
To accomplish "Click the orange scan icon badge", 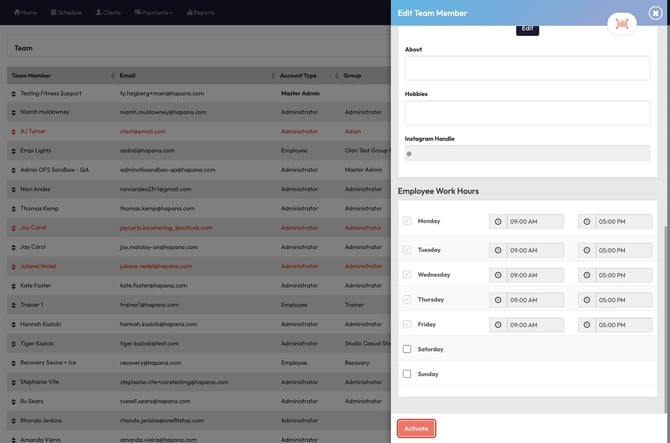I will point(622,24).
